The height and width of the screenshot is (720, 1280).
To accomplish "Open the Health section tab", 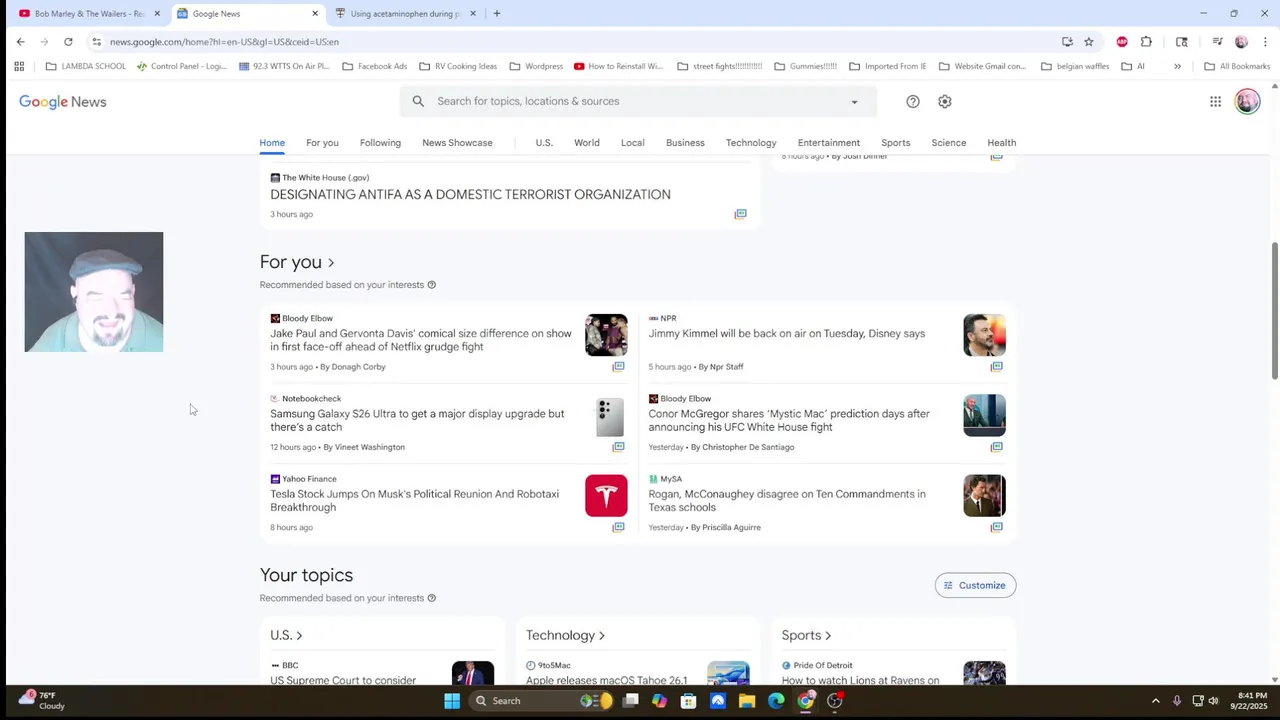I will pos(1001,143).
